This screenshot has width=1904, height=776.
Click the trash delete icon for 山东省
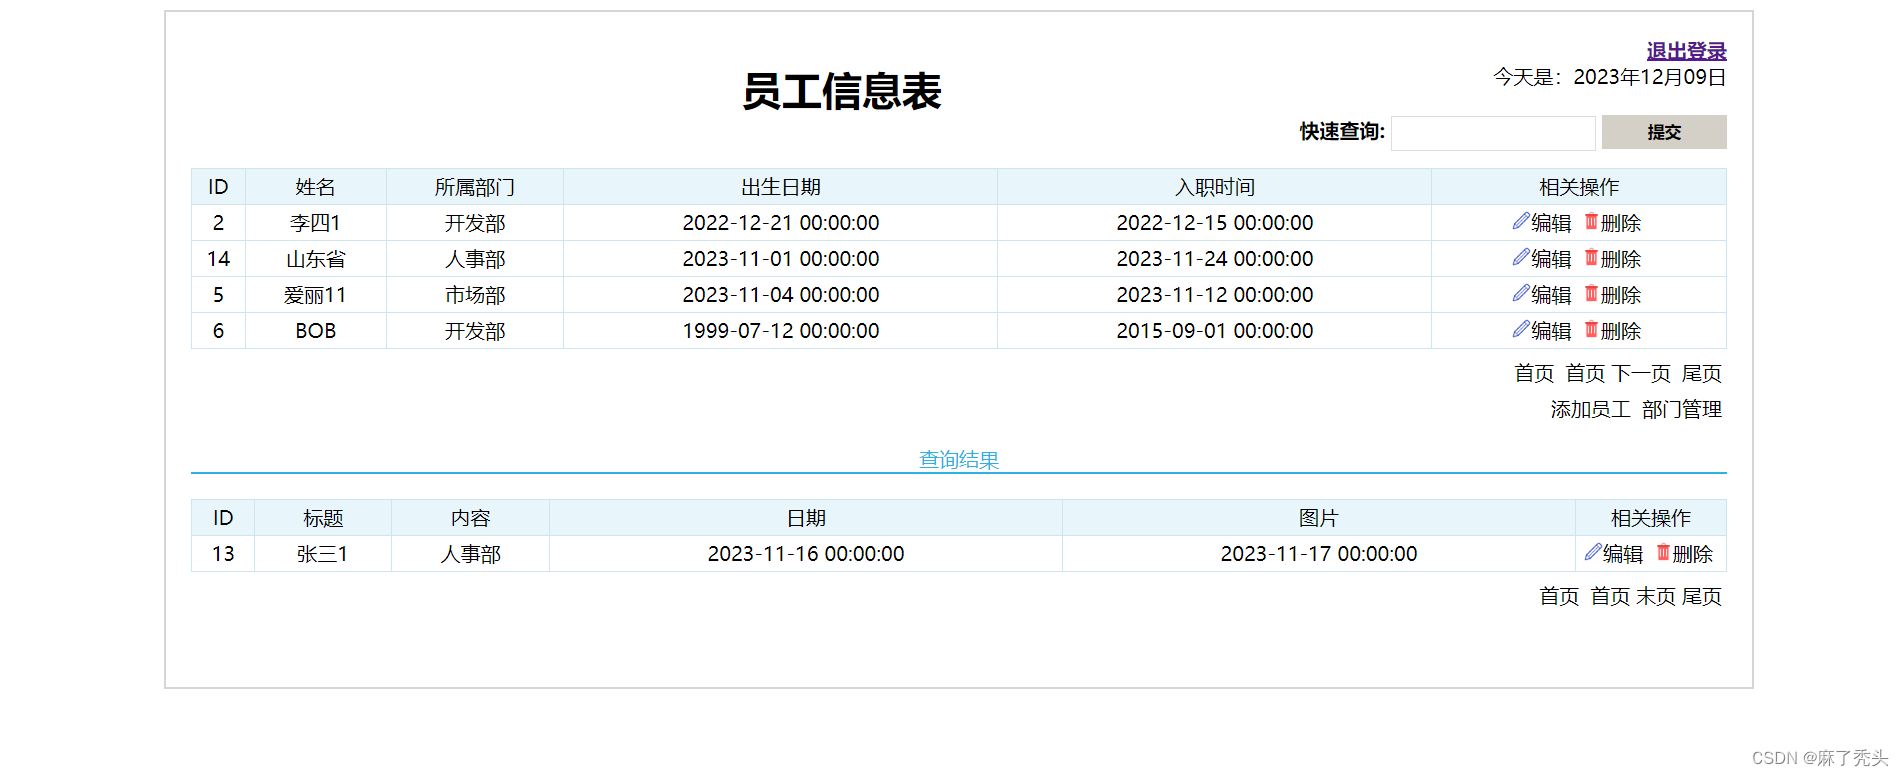[x=1591, y=257]
